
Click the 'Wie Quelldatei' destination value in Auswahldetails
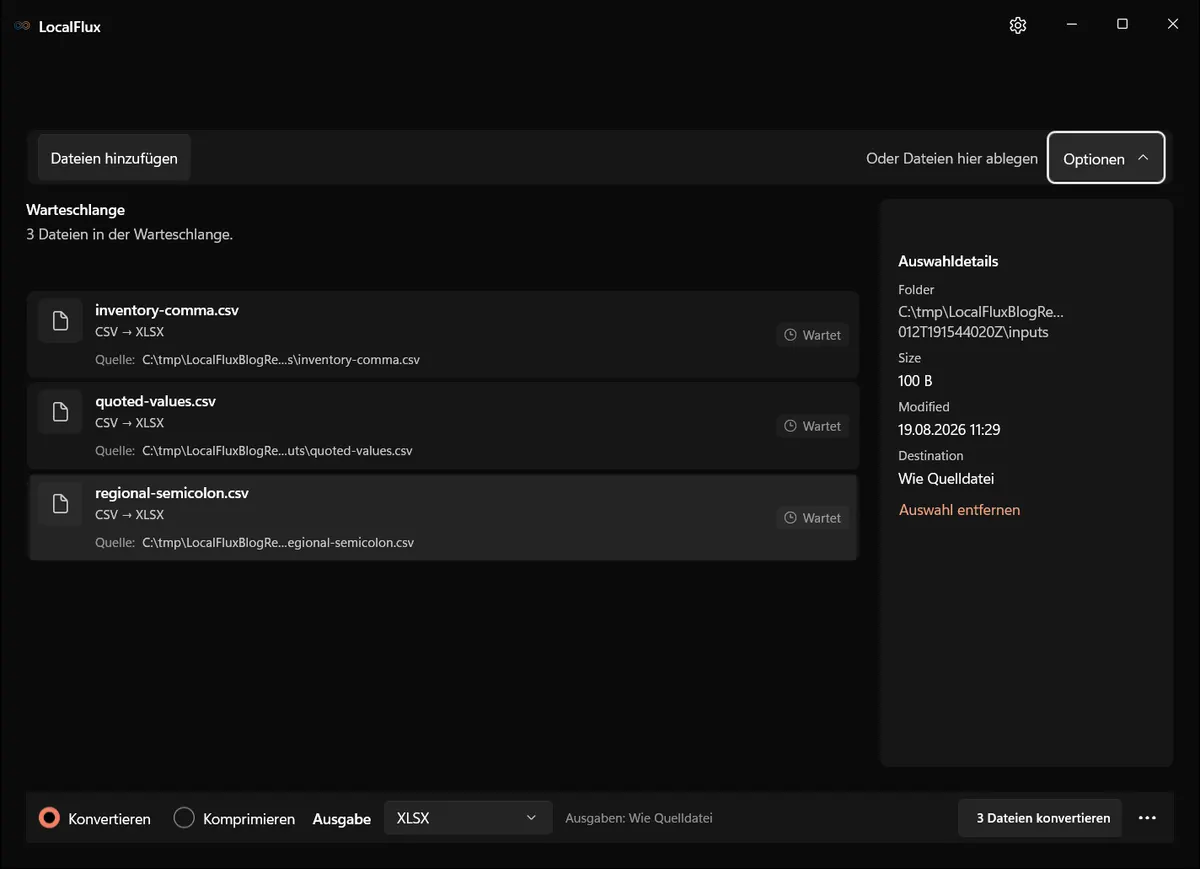pyautogui.click(x=947, y=479)
